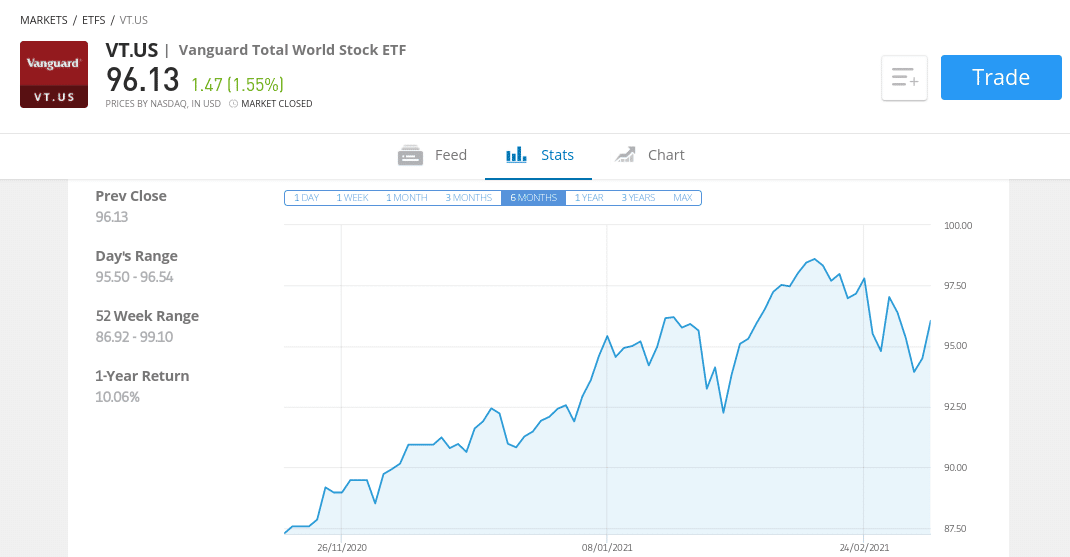Click the Stats bar-chart icon

(517, 155)
